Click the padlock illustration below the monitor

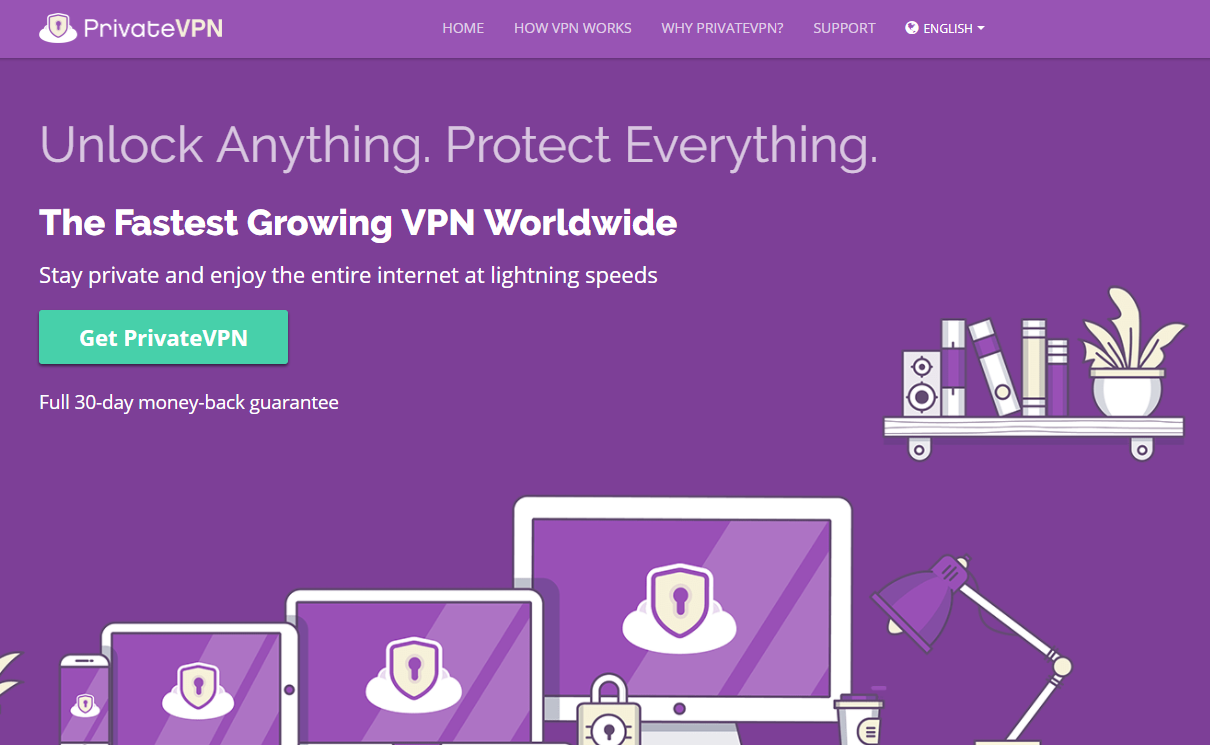(x=610, y=712)
